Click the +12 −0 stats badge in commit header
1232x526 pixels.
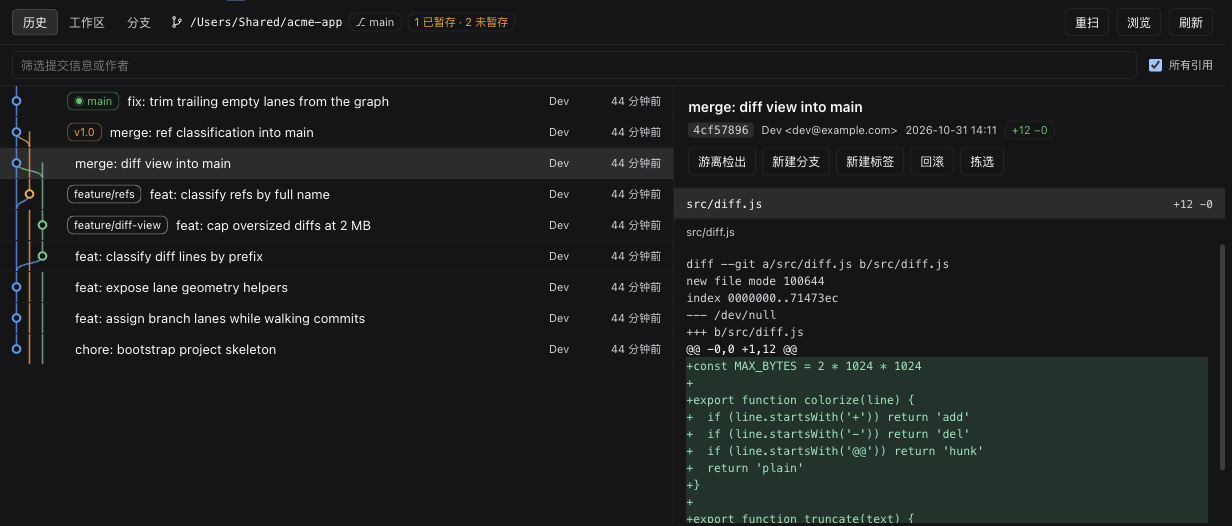coord(1030,130)
